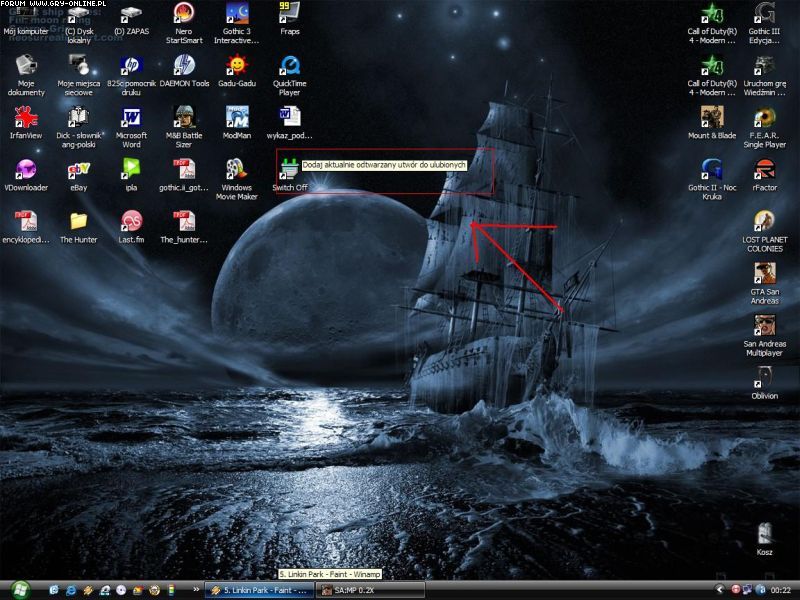Open the Gadu-Gadu messenger icon
This screenshot has width=800, height=600.
(237, 66)
